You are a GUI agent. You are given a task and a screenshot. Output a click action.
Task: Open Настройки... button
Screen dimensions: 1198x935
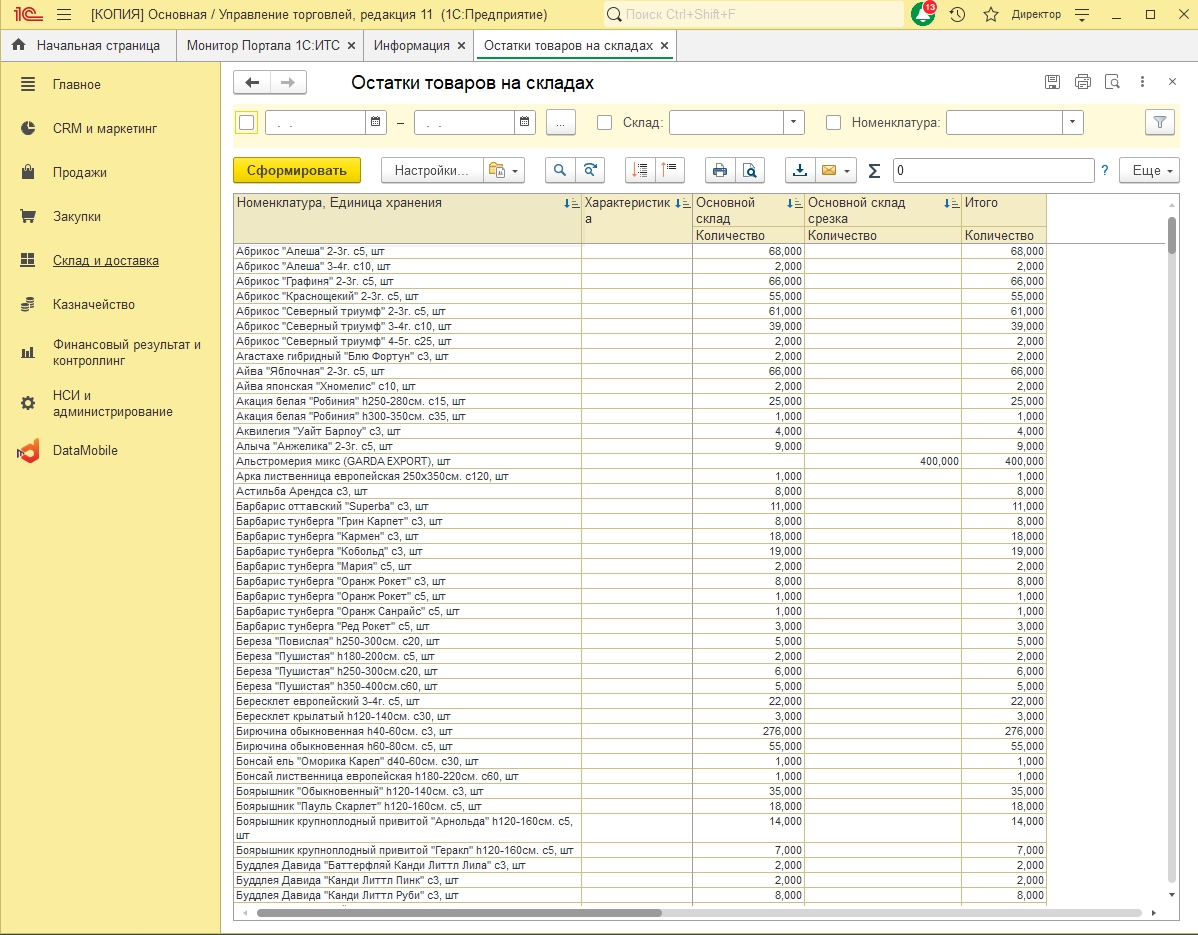[x=432, y=170]
